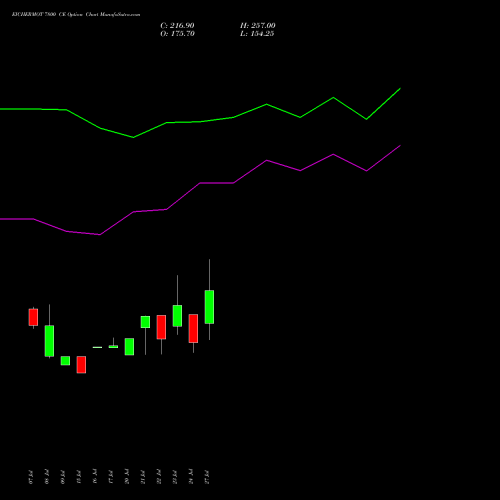Click the '21 Jul' date label

coord(143,477)
